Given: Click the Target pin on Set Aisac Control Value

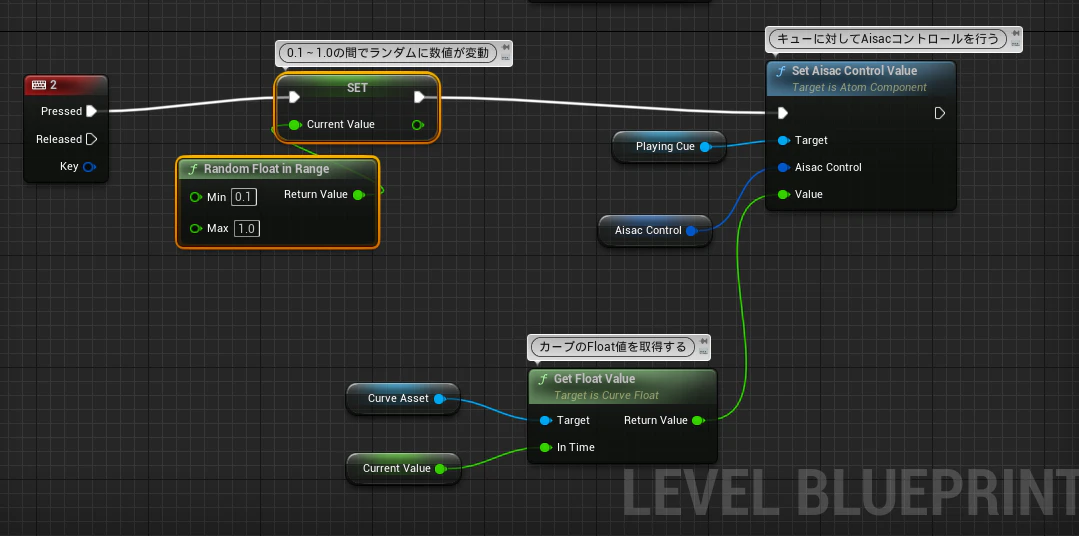Looking at the screenshot, I should 783,140.
